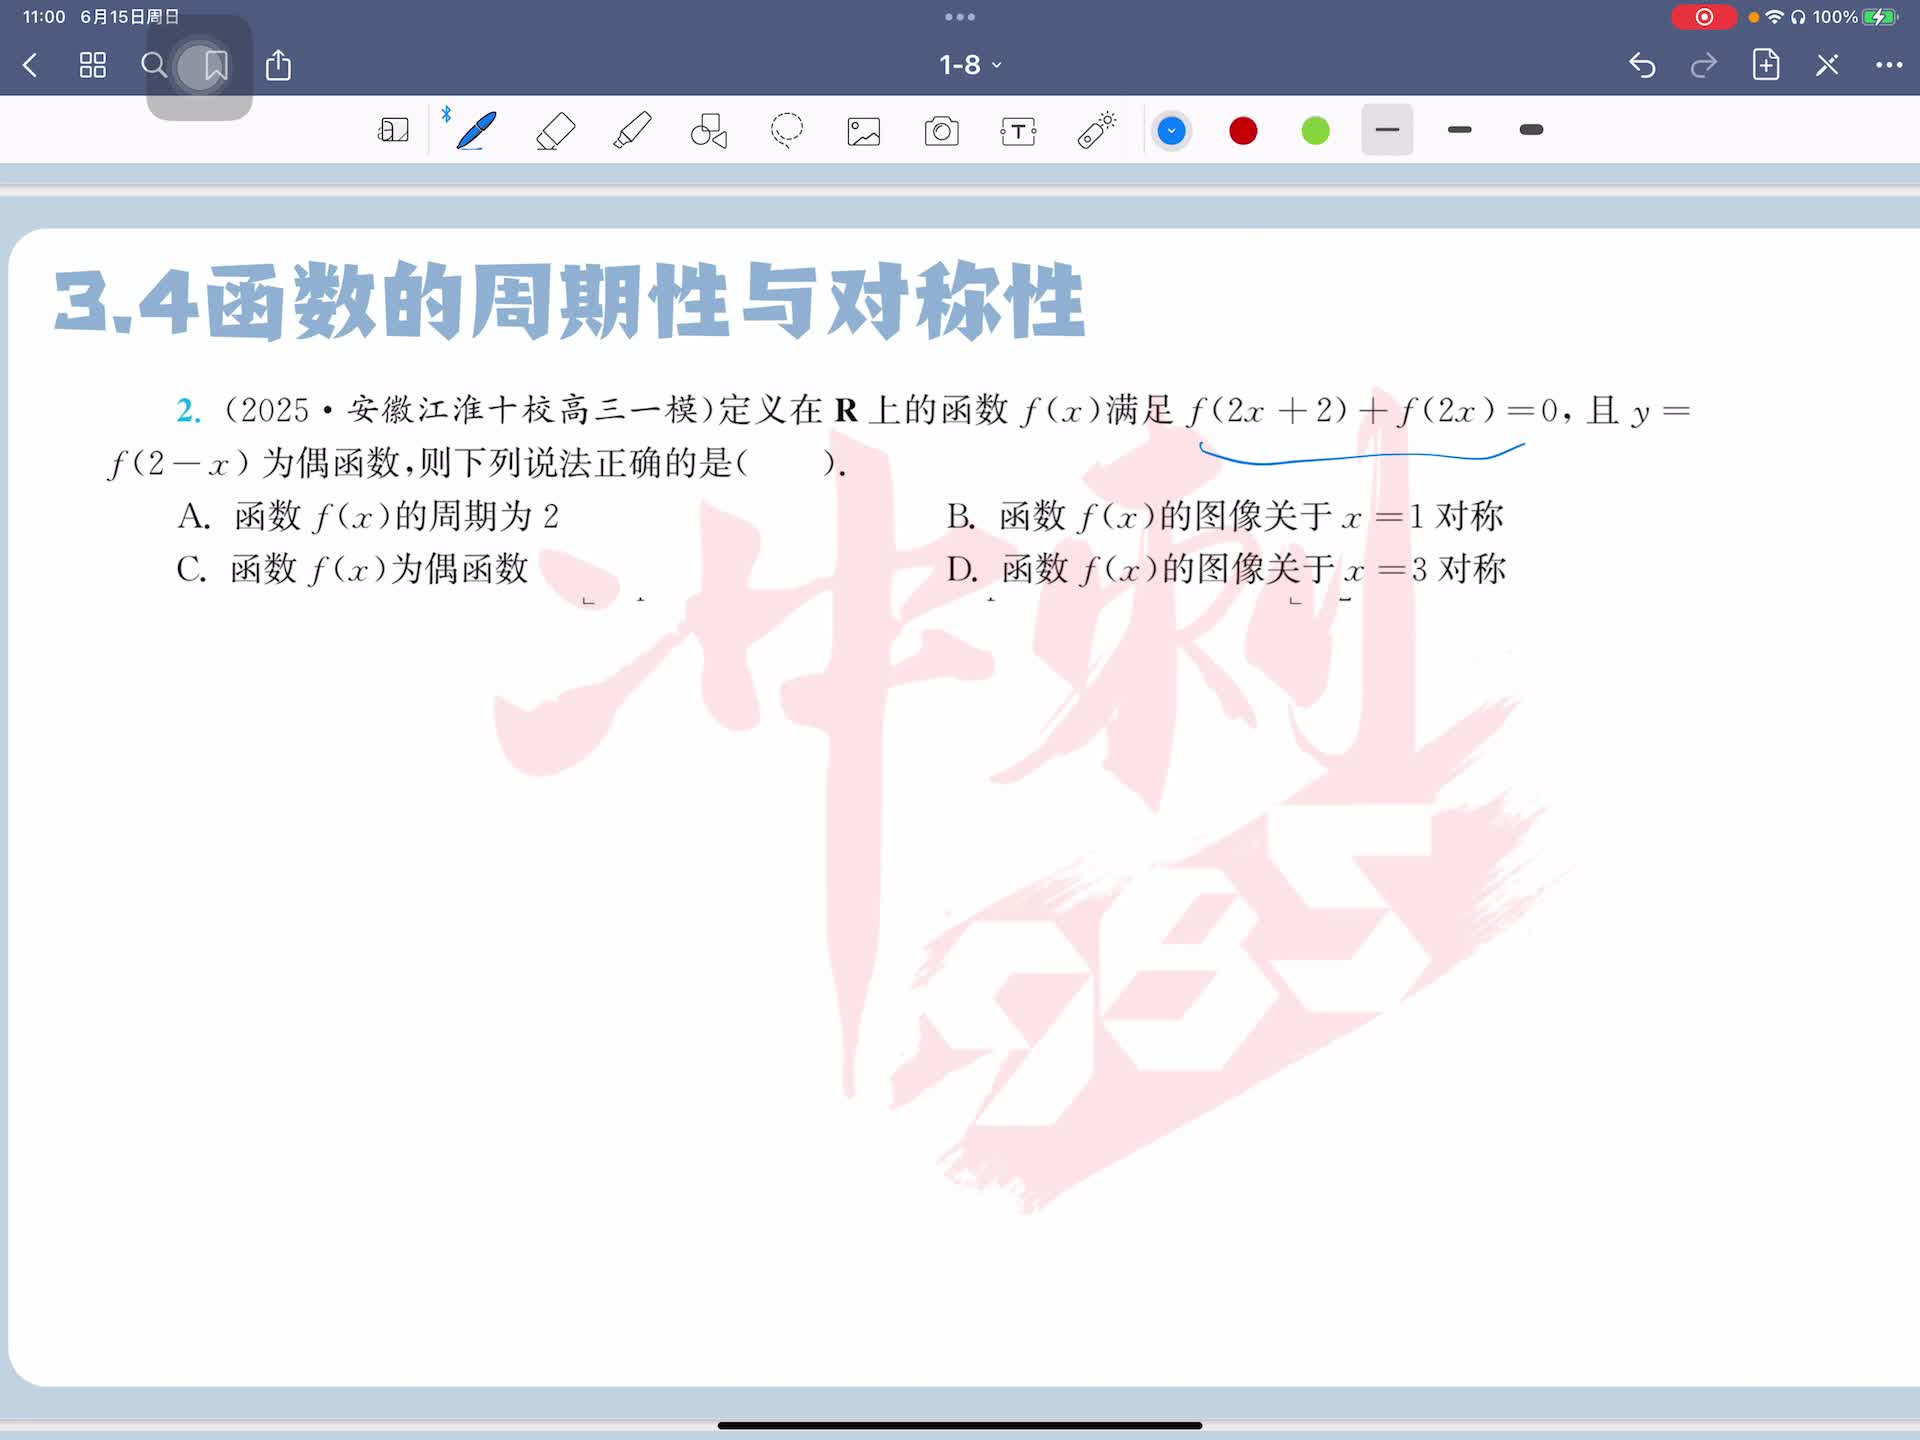Screen dimensions: 1920x1440
Task: Open the Camera tool
Action: (x=941, y=131)
